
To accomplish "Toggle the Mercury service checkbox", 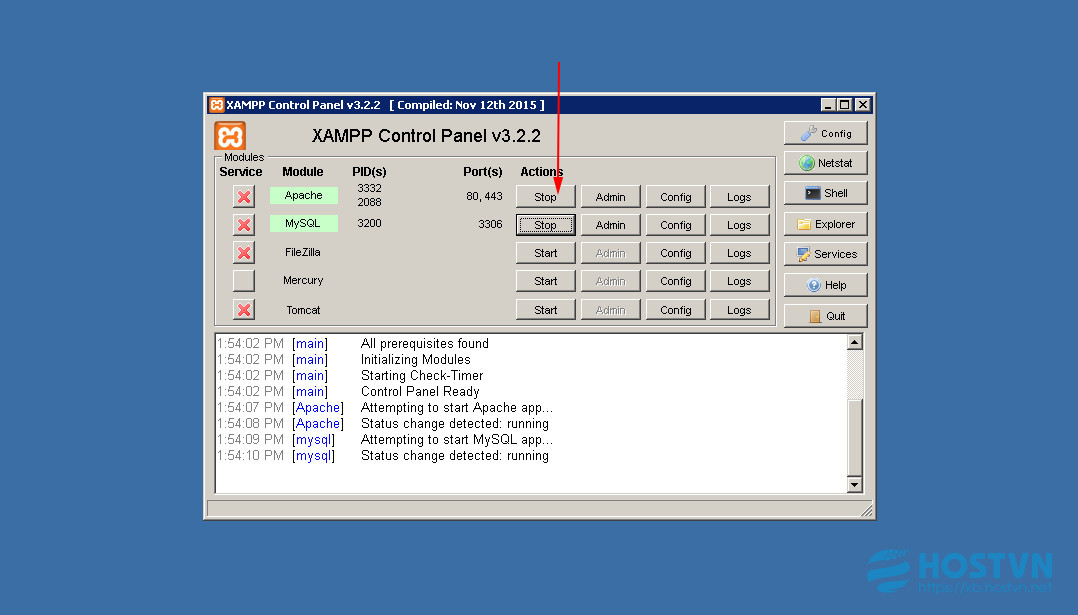I will tap(243, 281).
